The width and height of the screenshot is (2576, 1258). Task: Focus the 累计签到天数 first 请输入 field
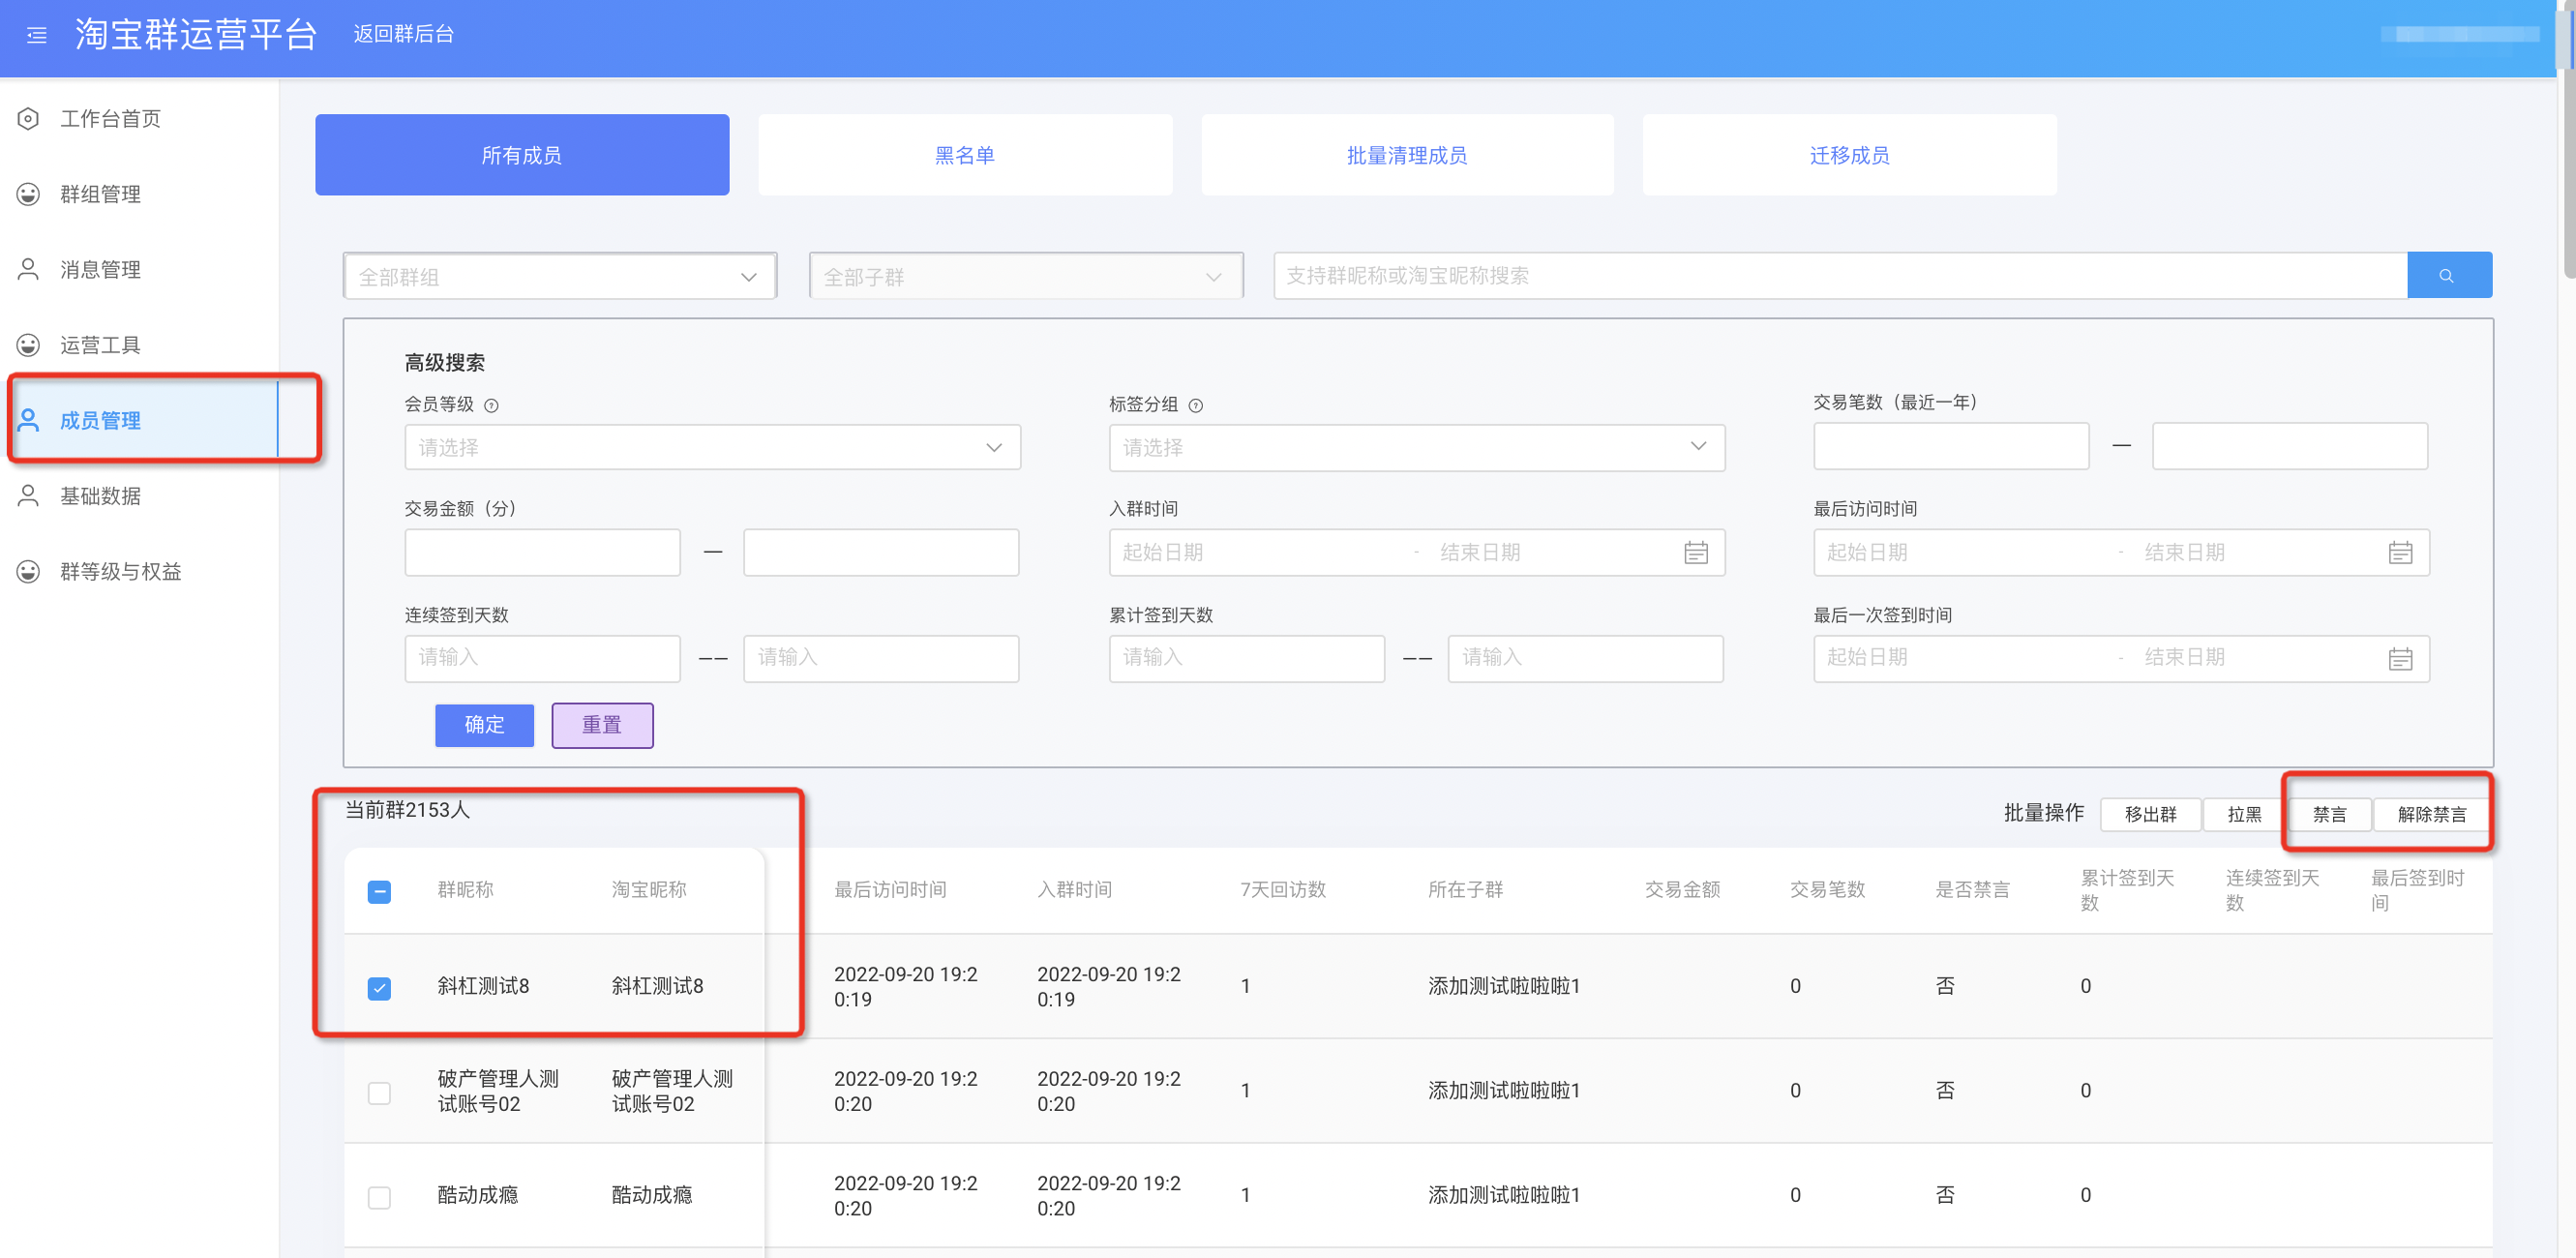tap(1246, 658)
